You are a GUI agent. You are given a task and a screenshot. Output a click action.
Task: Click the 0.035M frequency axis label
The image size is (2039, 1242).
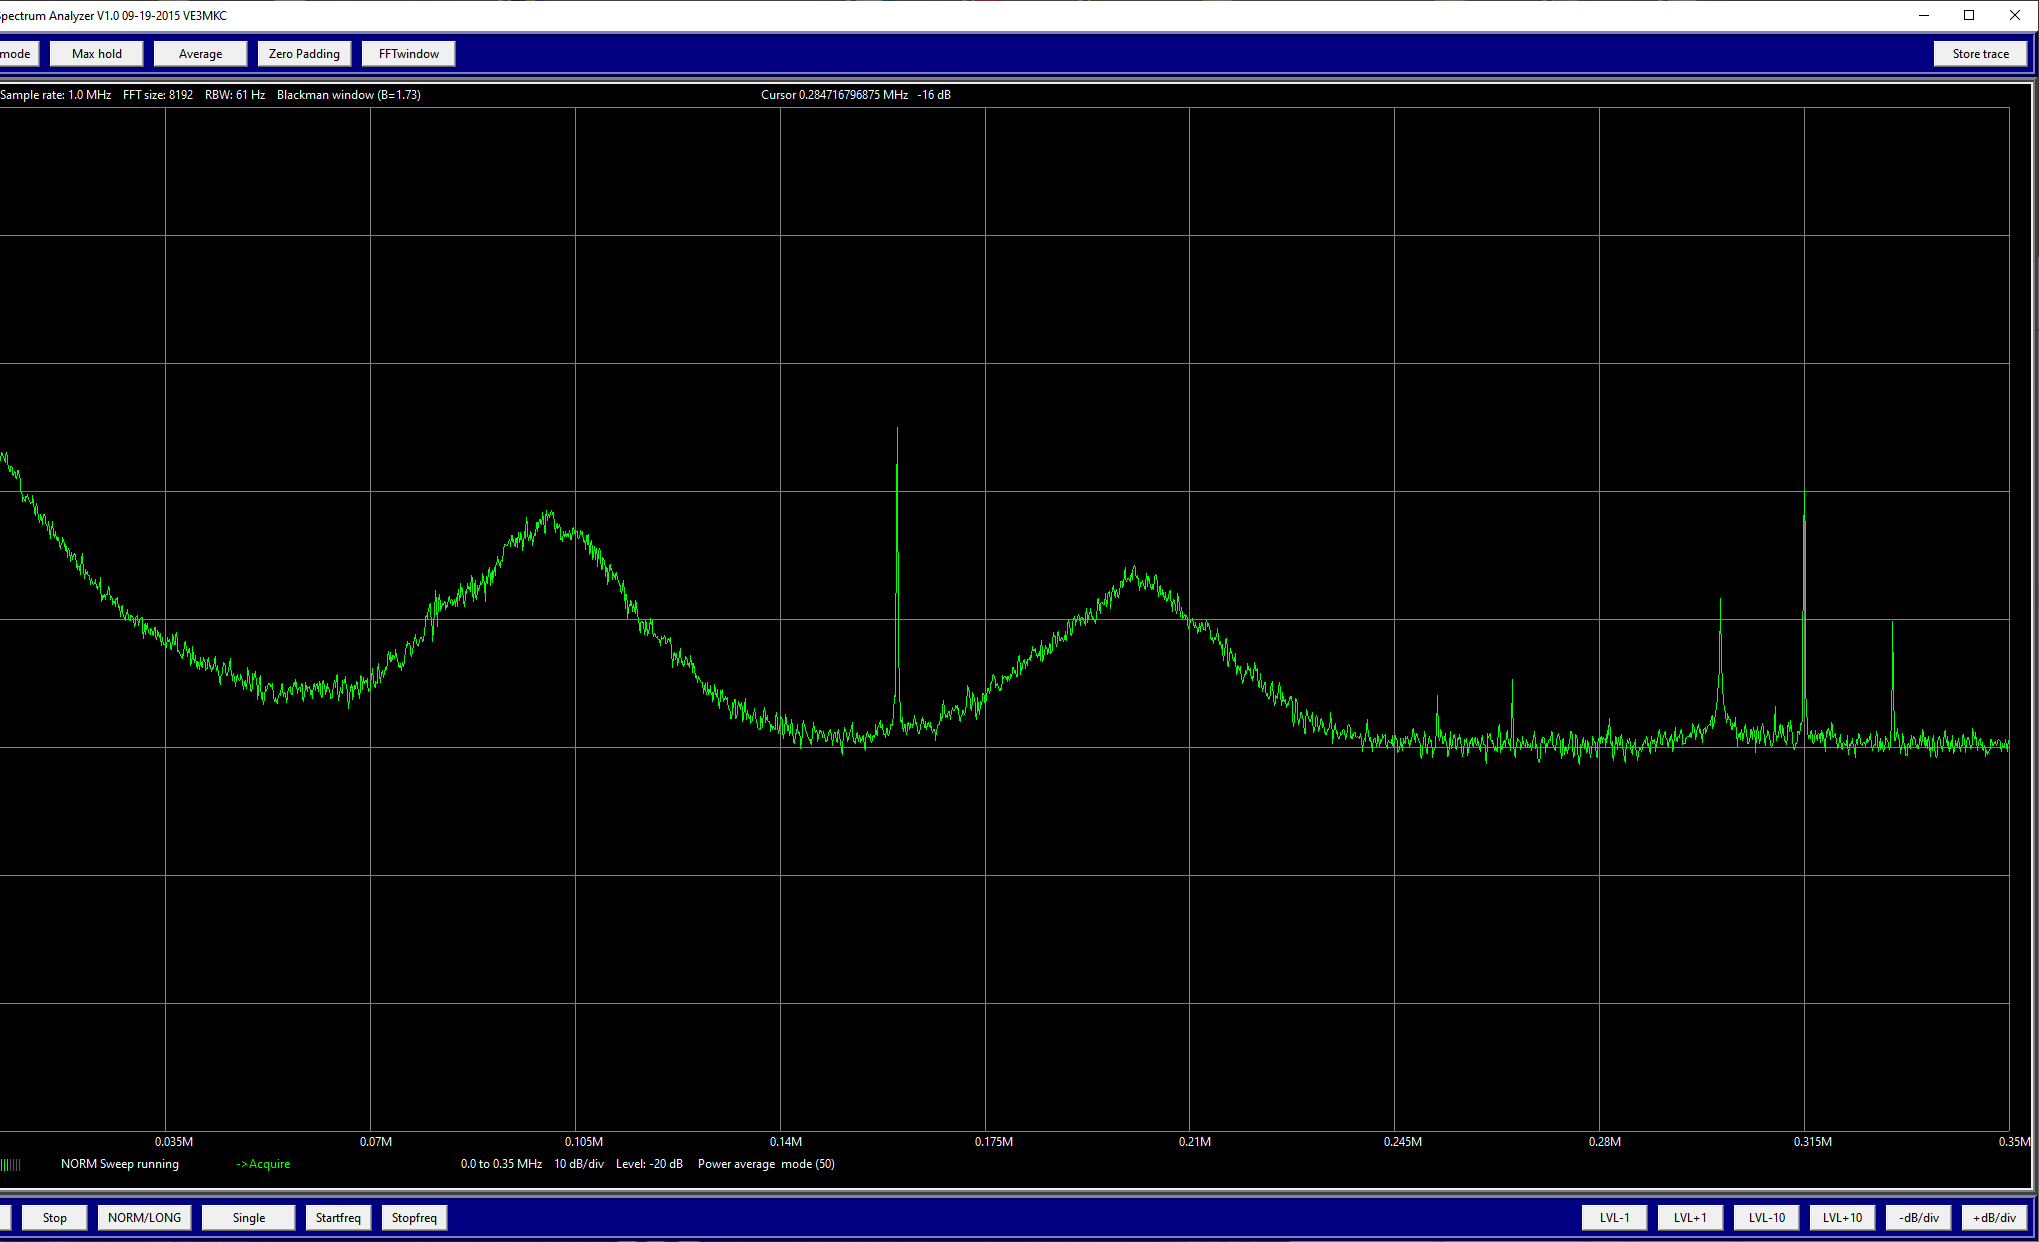[174, 1141]
